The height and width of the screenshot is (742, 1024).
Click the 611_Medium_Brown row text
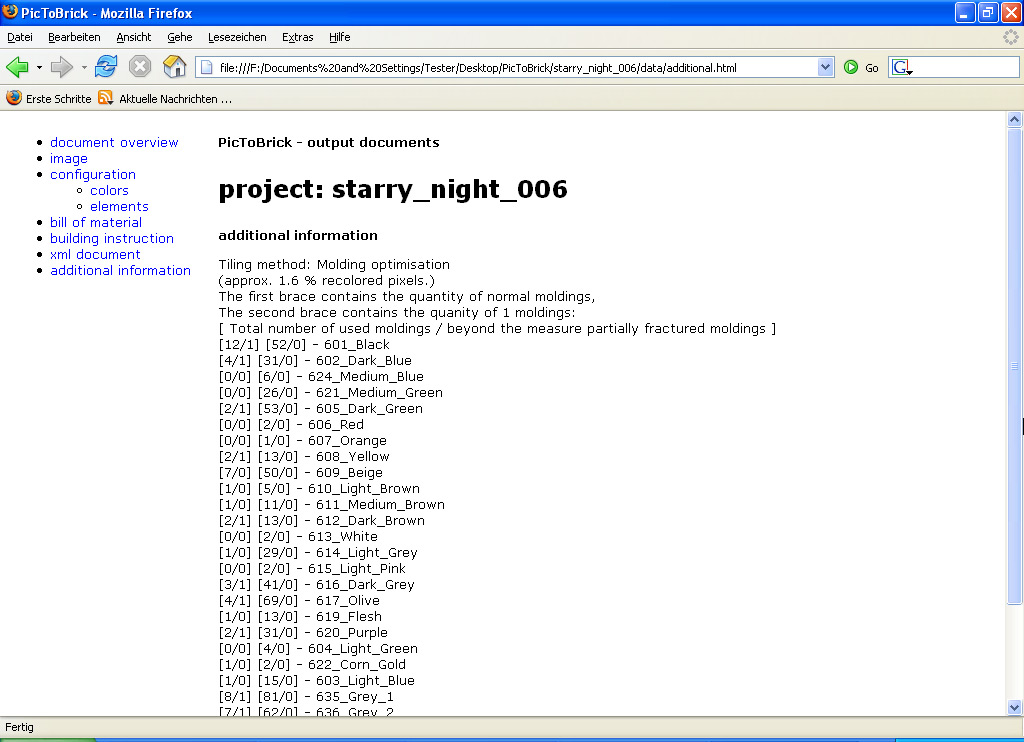pyautogui.click(x=331, y=505)
